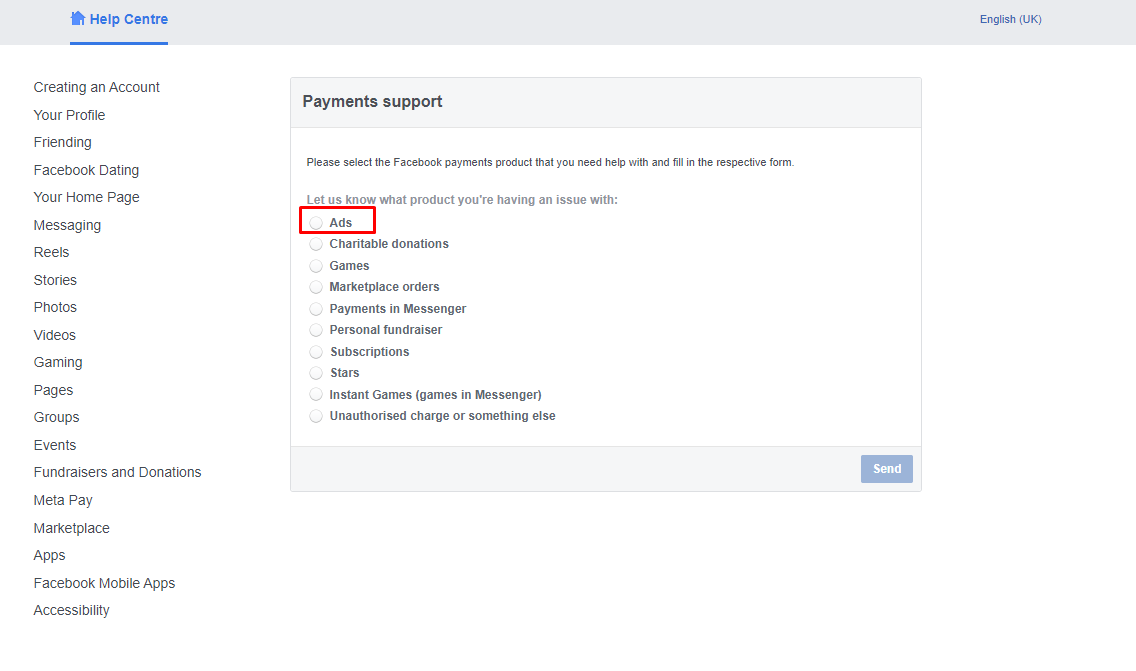This screenshot has height=671, width=1136.
Task: Open the Meta Pay help topic
Action: (x=63, y=500)
